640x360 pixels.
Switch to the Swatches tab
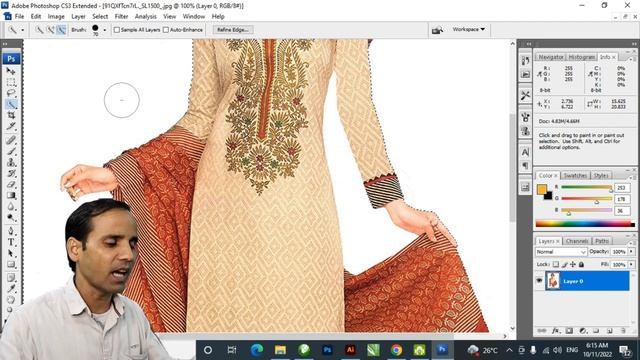pyautogui.click(x=575, y=176)
